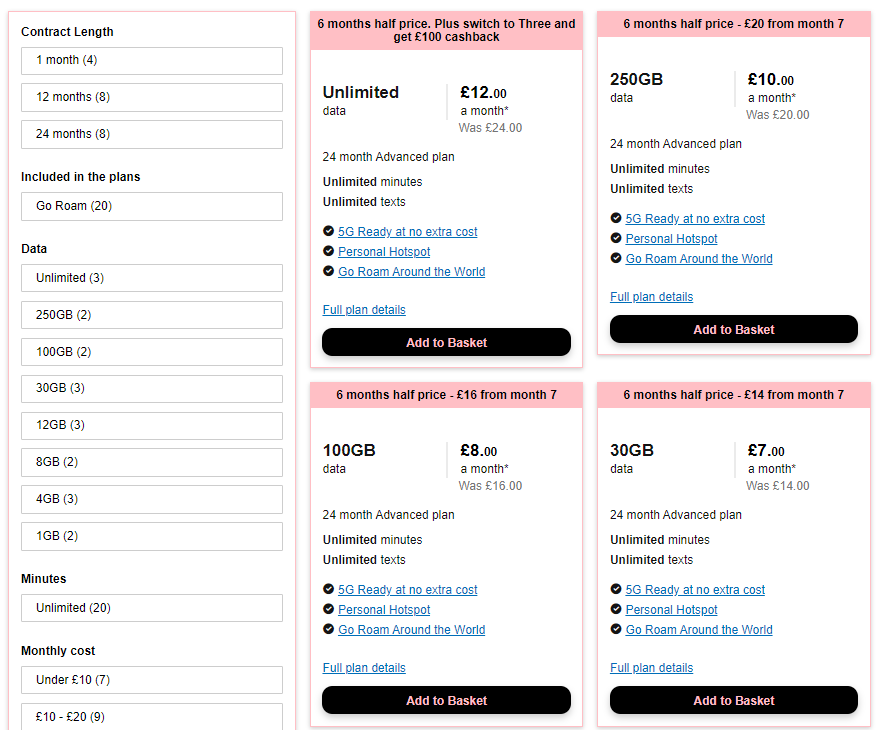Toggle the Go Roam plan filter
The image size is (879, 730).
point(152,206)
